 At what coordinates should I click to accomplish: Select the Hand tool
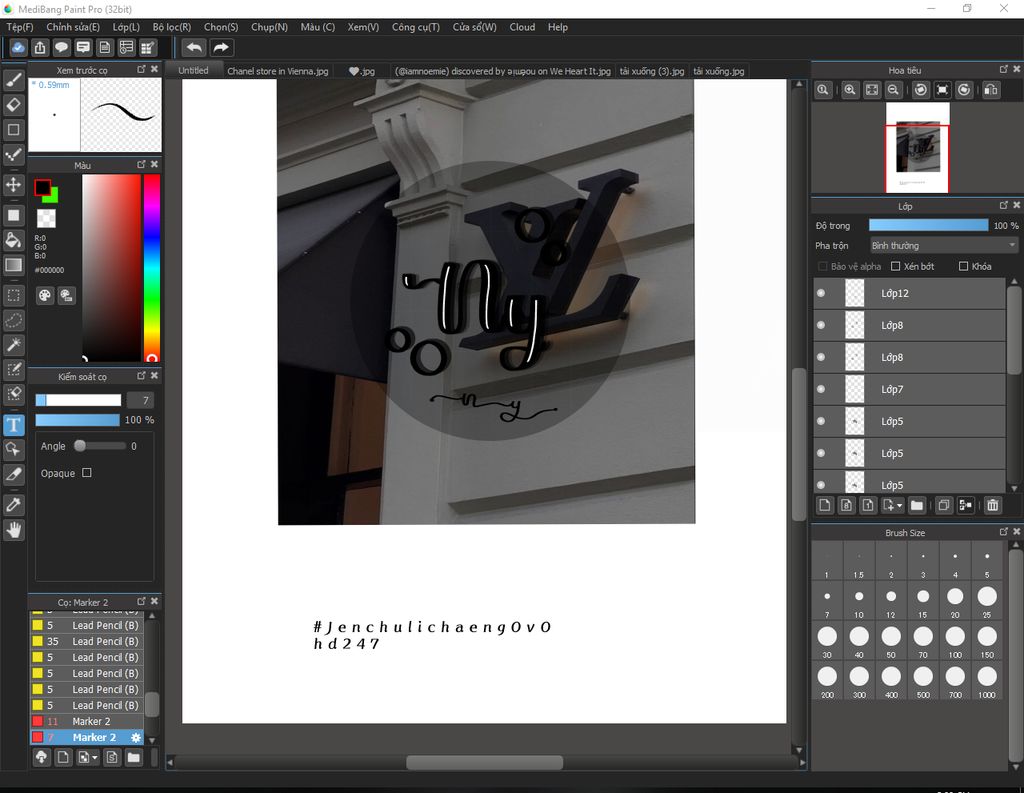[x=14, y=530]
